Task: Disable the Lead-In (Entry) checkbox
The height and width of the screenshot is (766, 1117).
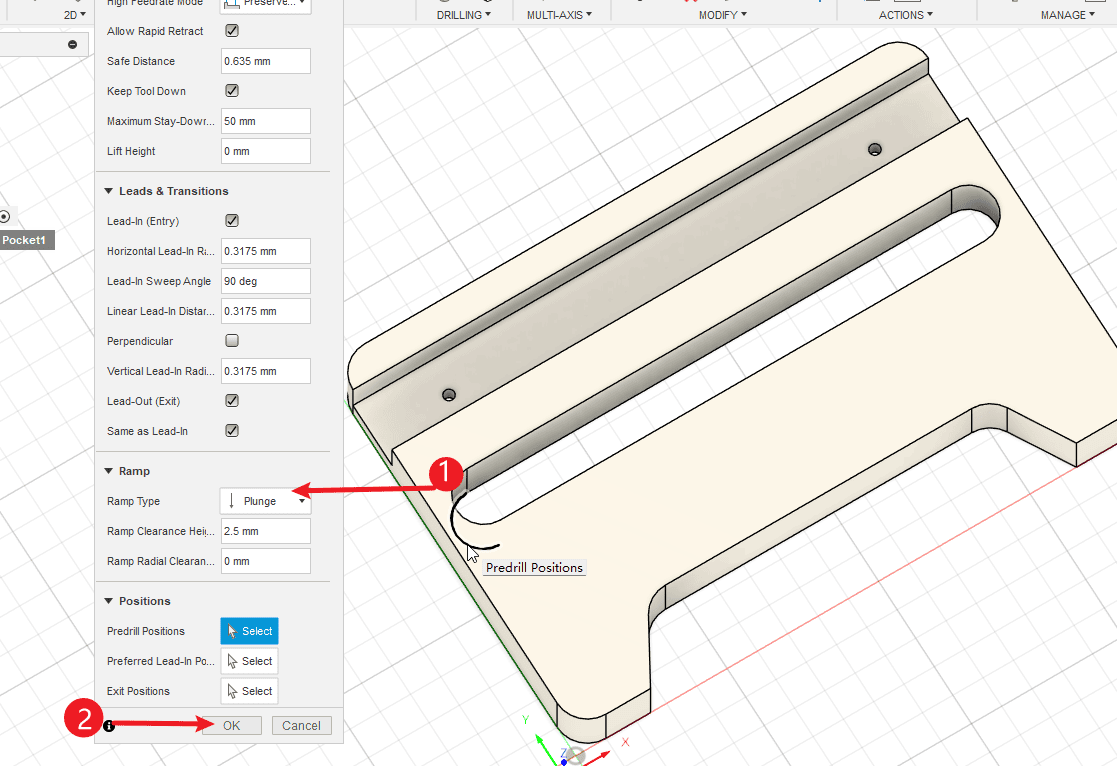Action: (x=232, y=221)
